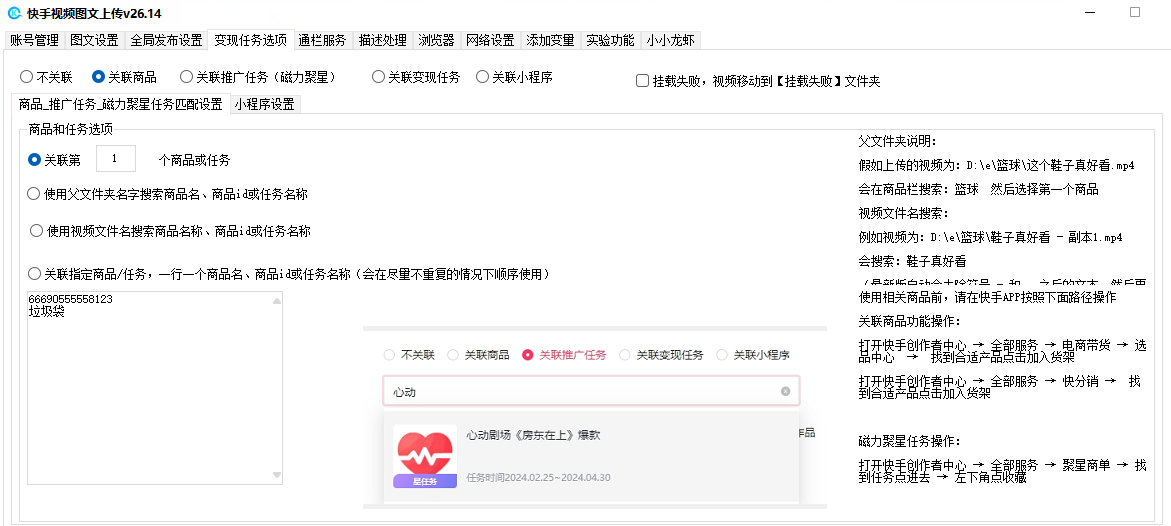1171x526 pixels.
Task: Click text area scroll-up arrow
Action: [x=277, y=300]
